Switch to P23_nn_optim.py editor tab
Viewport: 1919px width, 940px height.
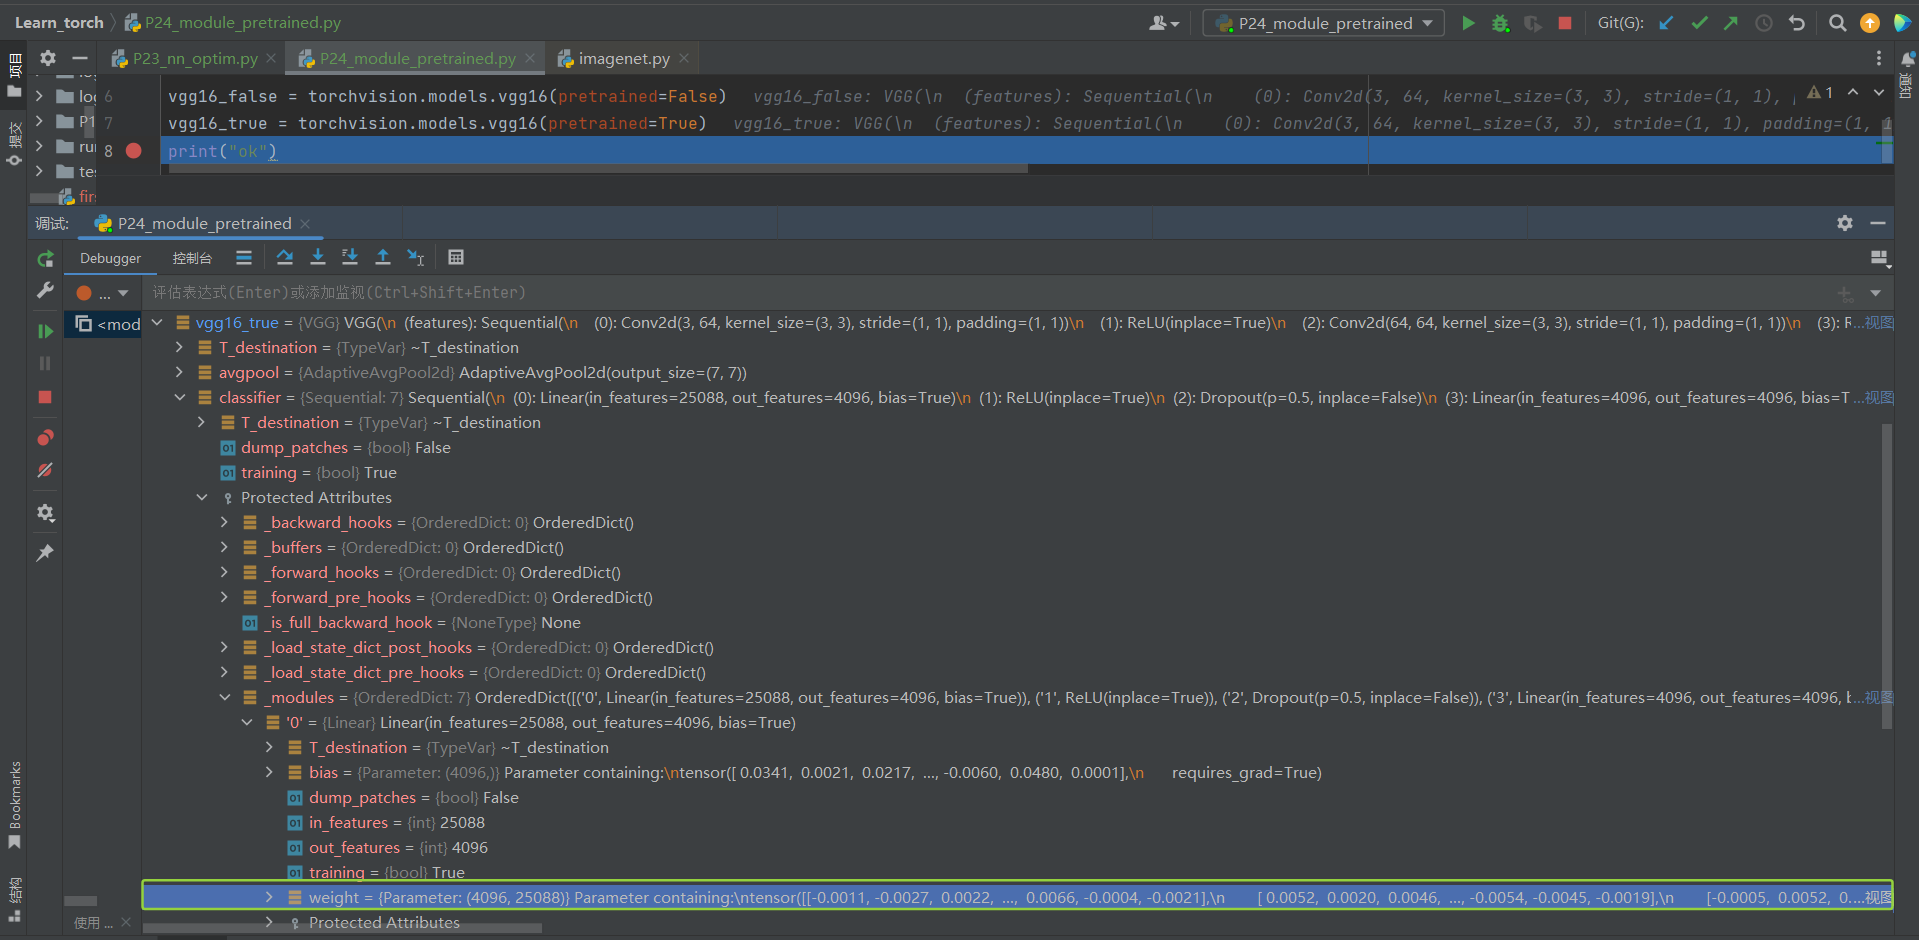[193, 58]
